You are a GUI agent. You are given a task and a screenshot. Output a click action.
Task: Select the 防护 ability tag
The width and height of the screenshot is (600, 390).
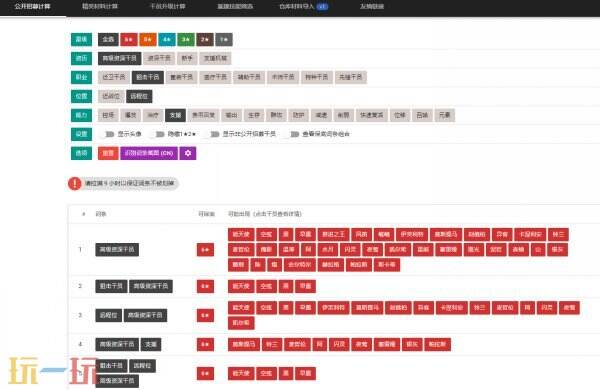pos(299,115)
